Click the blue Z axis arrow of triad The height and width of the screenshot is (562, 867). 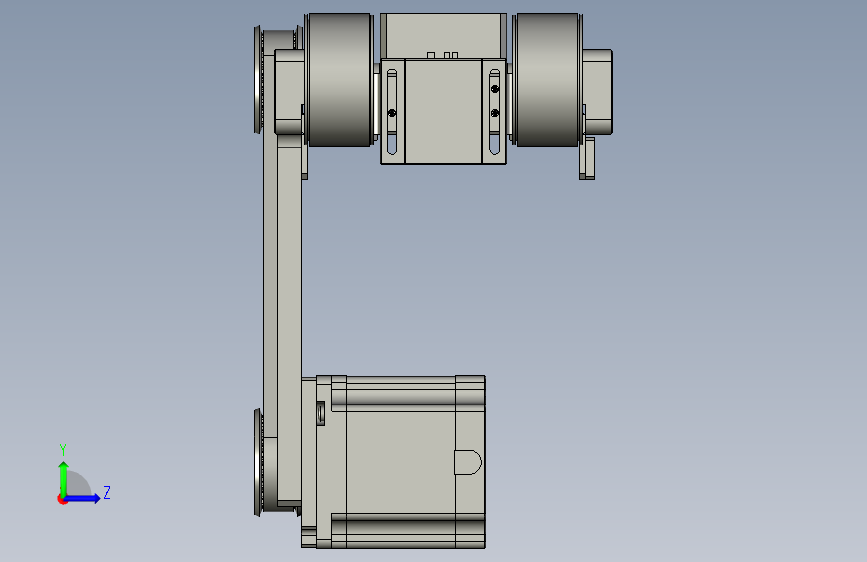pos(83,498)
